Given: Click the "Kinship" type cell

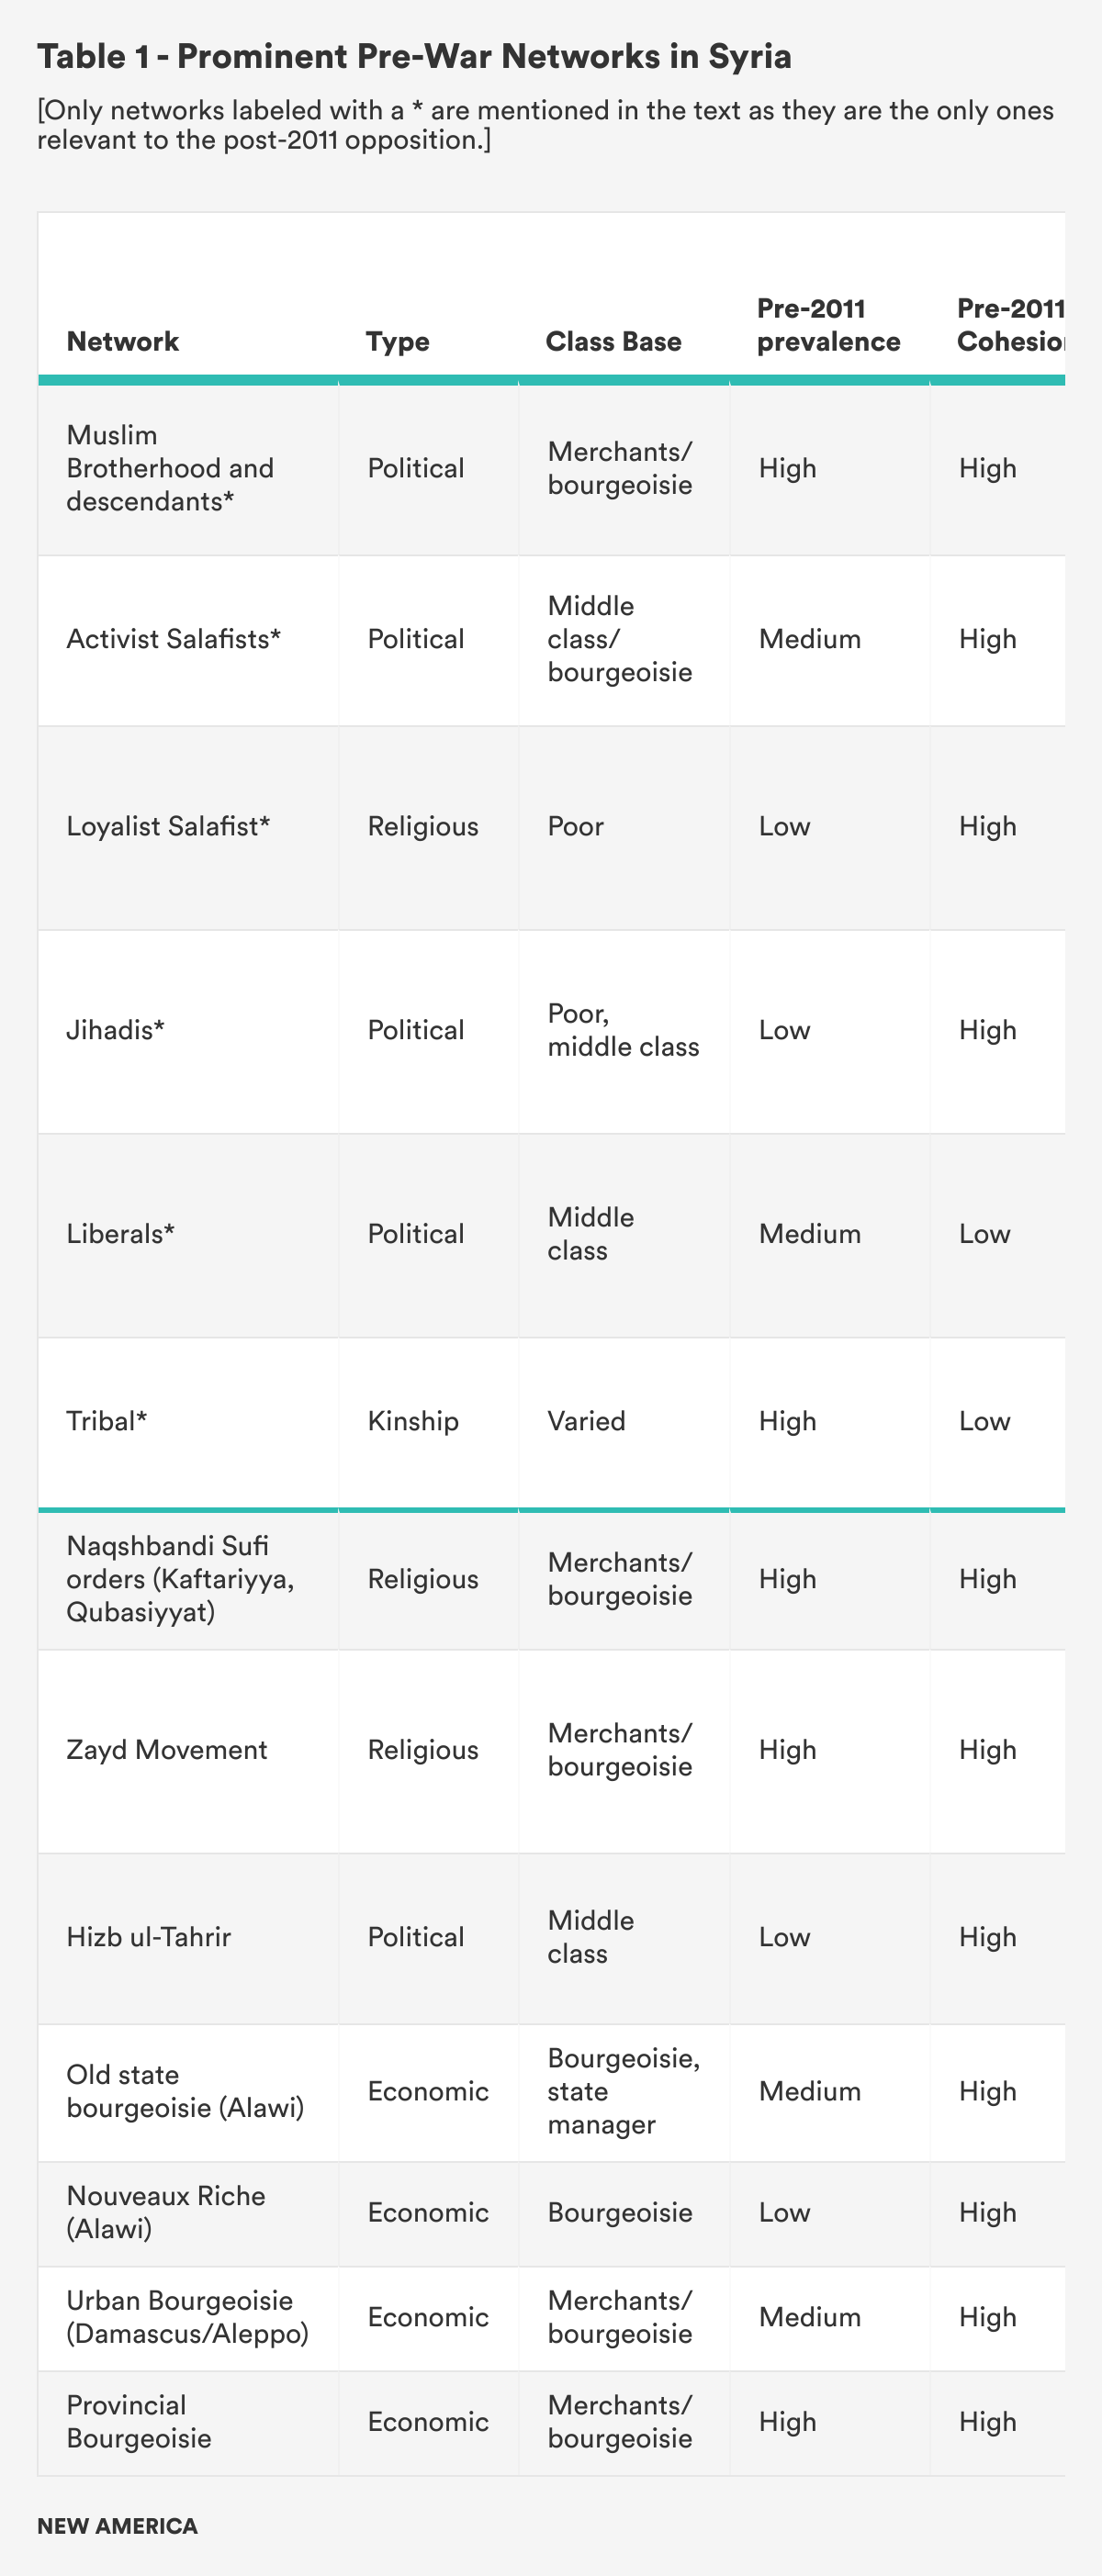Looking at the screenshot, I should tap(413, 1421).
